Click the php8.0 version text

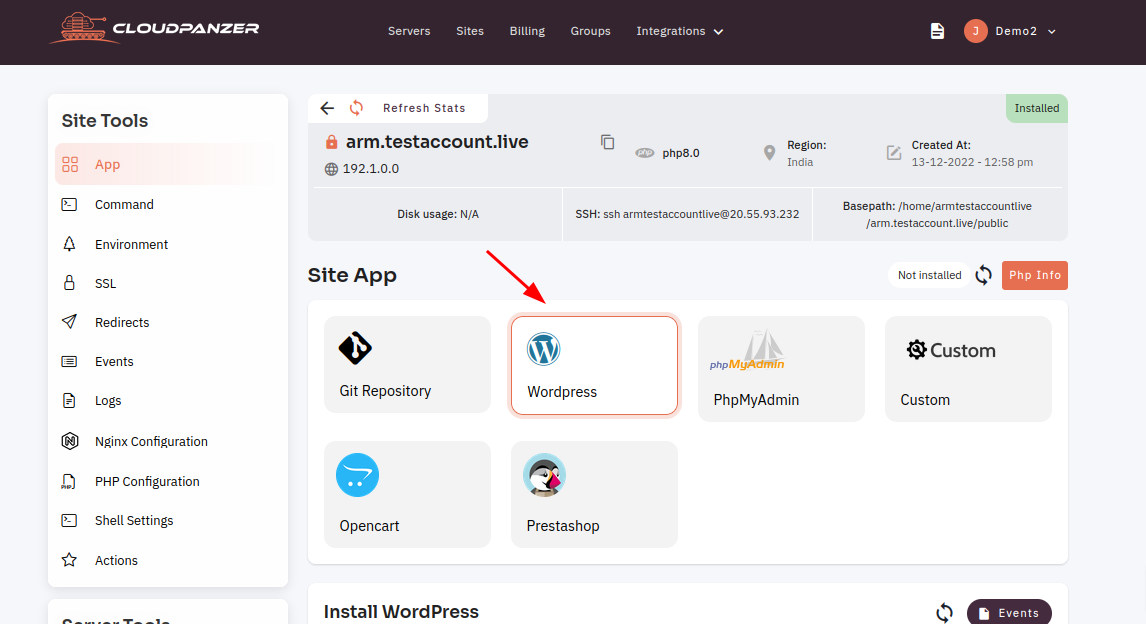(681, 153)
